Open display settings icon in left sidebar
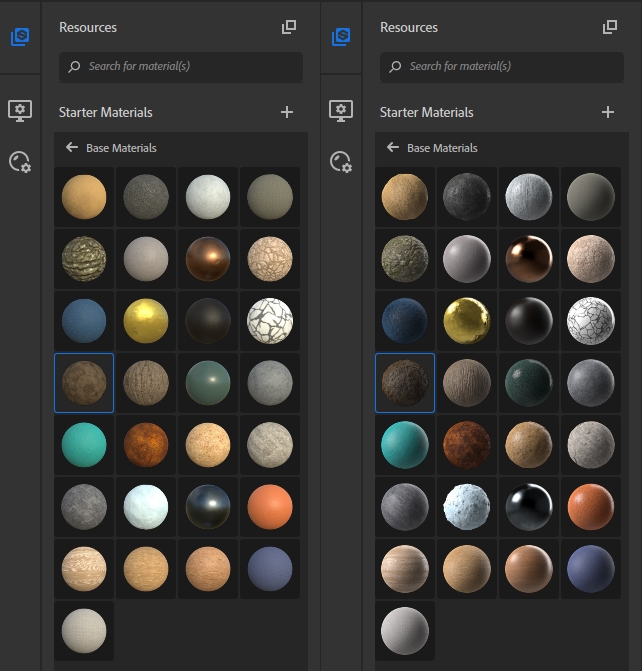Screen dimensions: 642x671 pos(20,110)
